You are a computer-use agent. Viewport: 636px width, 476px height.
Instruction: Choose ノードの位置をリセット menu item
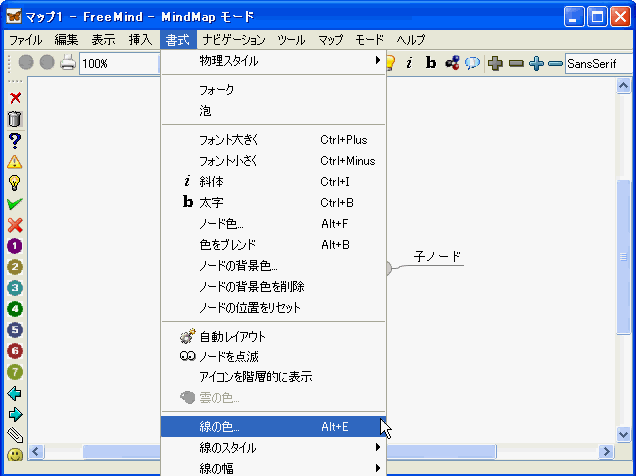(273, 308)
